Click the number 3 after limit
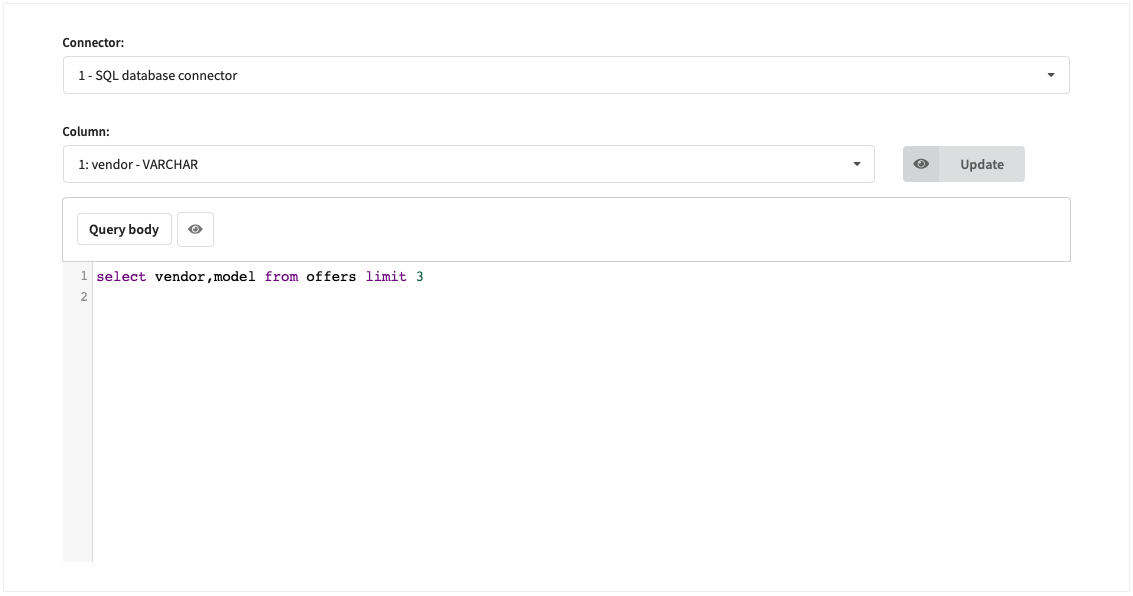Screen dimensions: 1133x596 [420, 276]
